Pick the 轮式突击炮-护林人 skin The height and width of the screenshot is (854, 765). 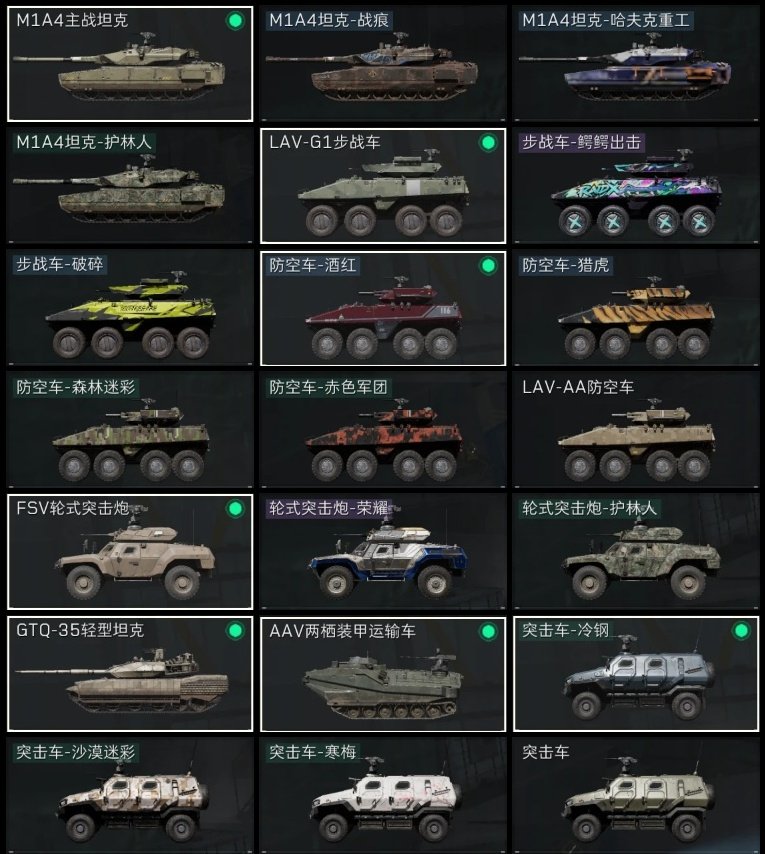pyautogui.click(x=636, y=552)
